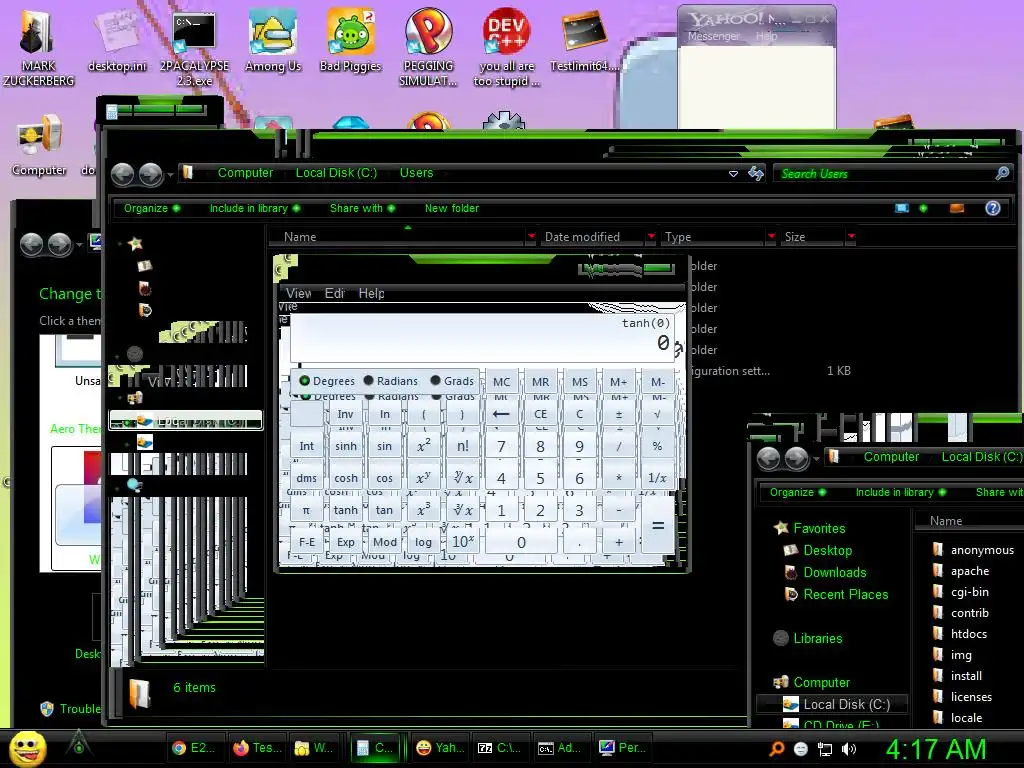The height and width of the screenshot is (768, 1024).
Task: Open Include in library dropdown in Users window
Action: tap(255, 208)
